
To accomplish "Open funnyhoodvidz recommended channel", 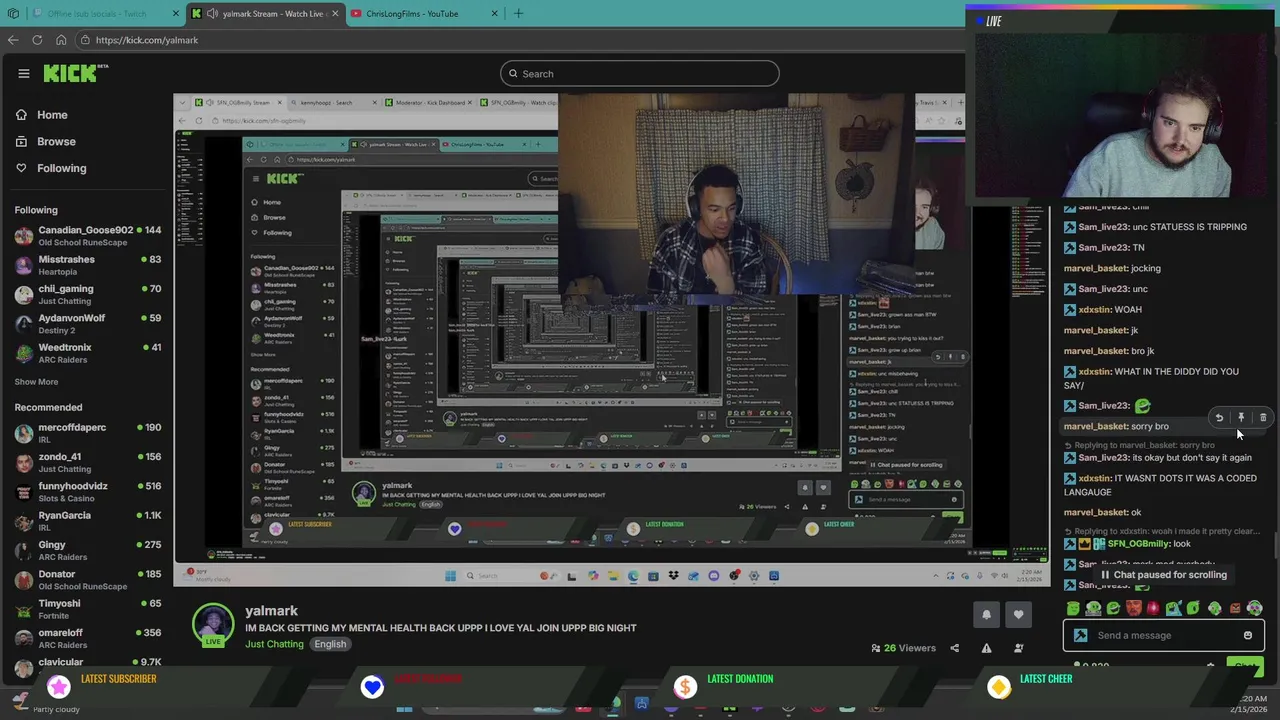I will click(x=88, y=492).
